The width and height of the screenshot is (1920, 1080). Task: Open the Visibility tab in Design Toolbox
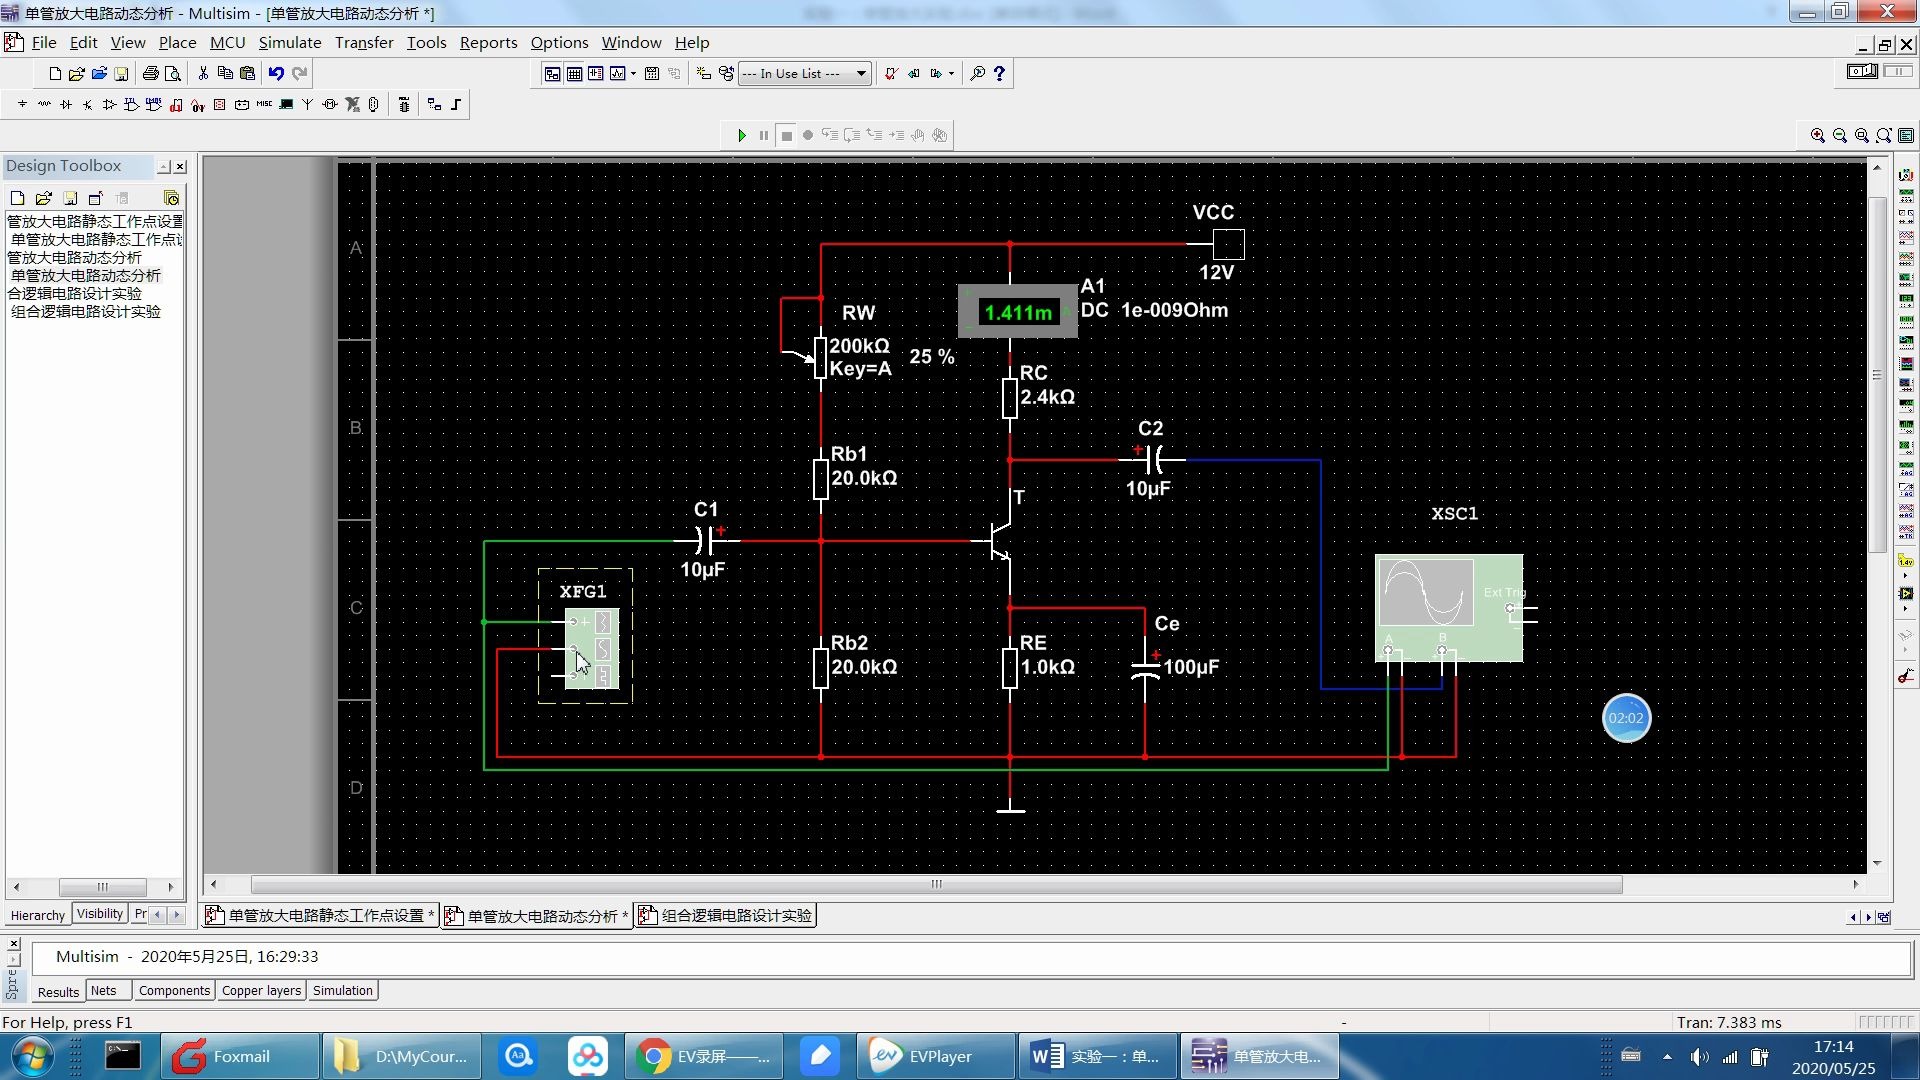coord(99,914)
